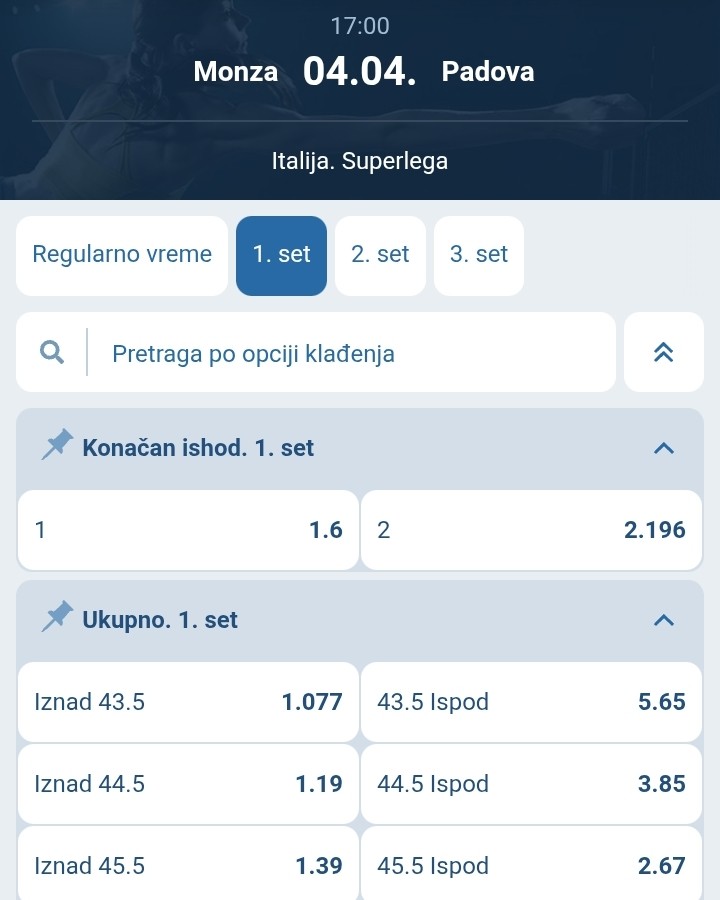Select the 1. set tab
This screenshot has width=720, height=900.
281,255
